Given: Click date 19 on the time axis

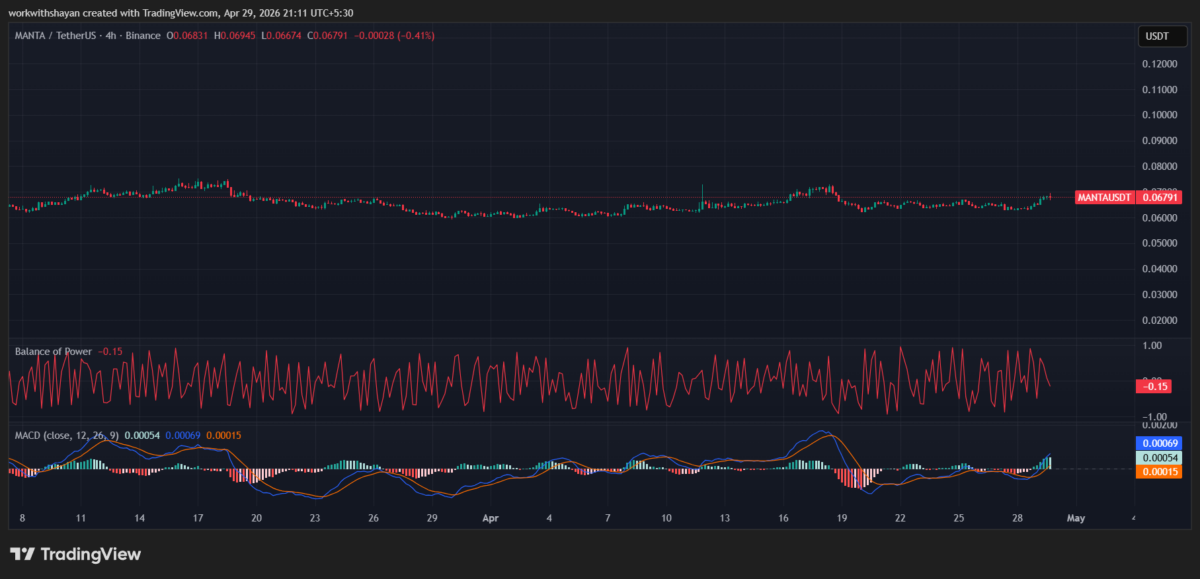Looking at the screenshot, I should 842,519.
